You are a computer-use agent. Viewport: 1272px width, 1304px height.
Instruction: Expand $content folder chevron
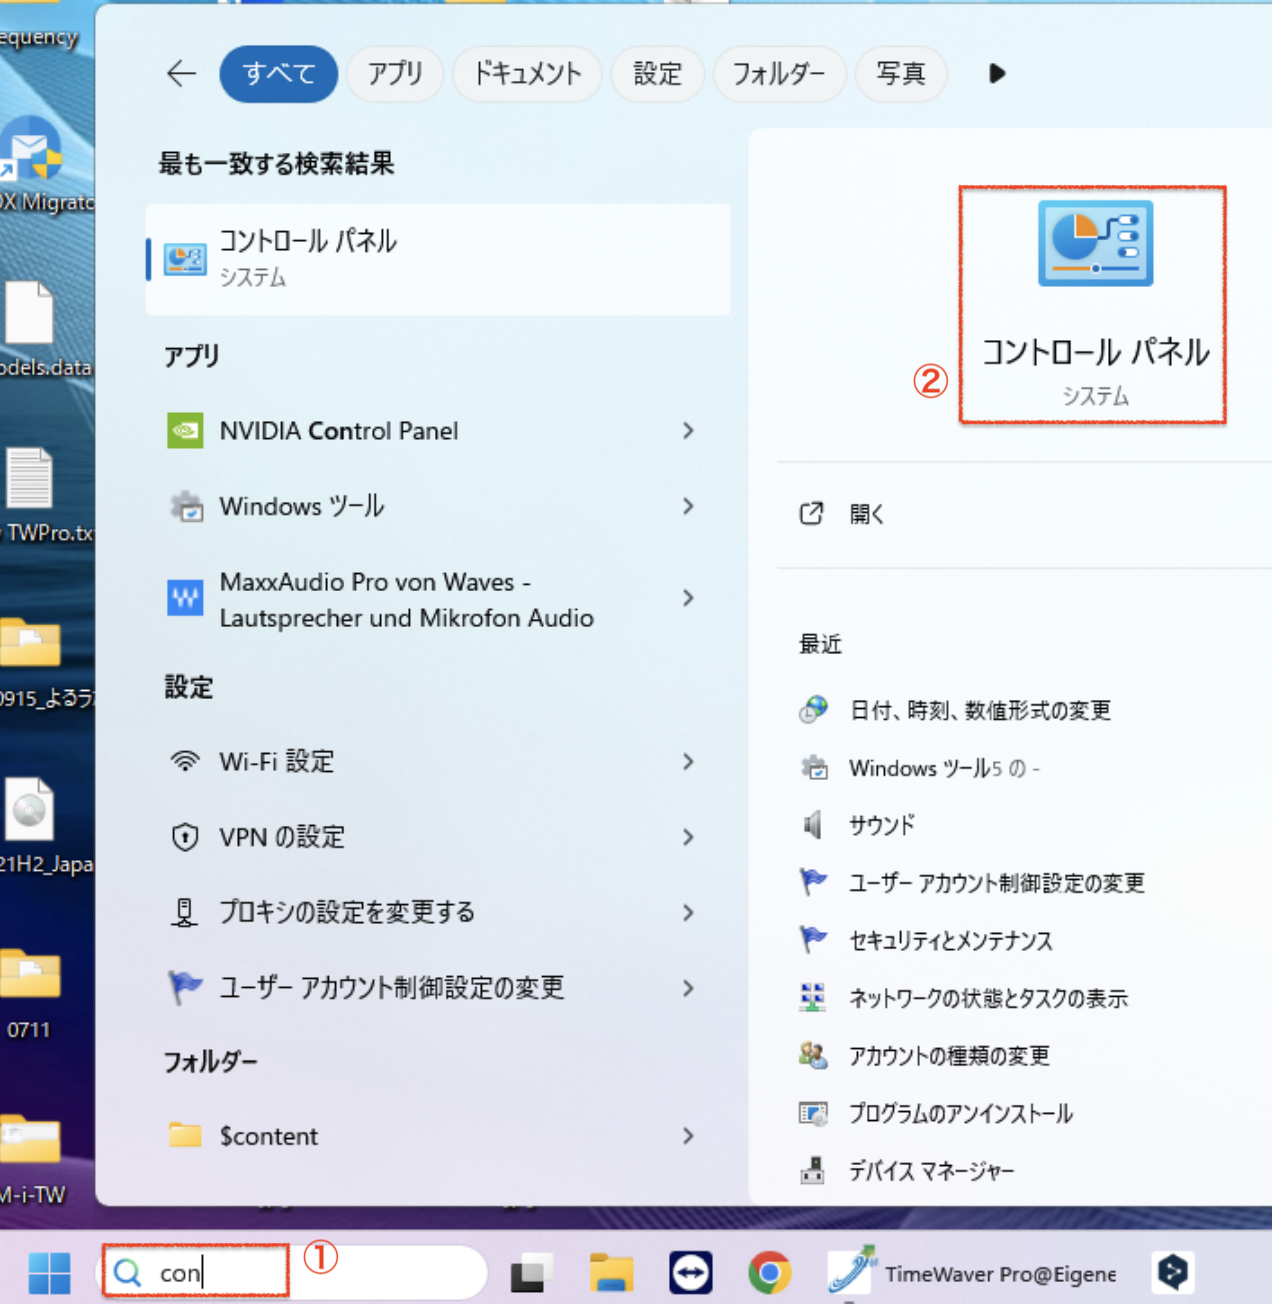688,1136
